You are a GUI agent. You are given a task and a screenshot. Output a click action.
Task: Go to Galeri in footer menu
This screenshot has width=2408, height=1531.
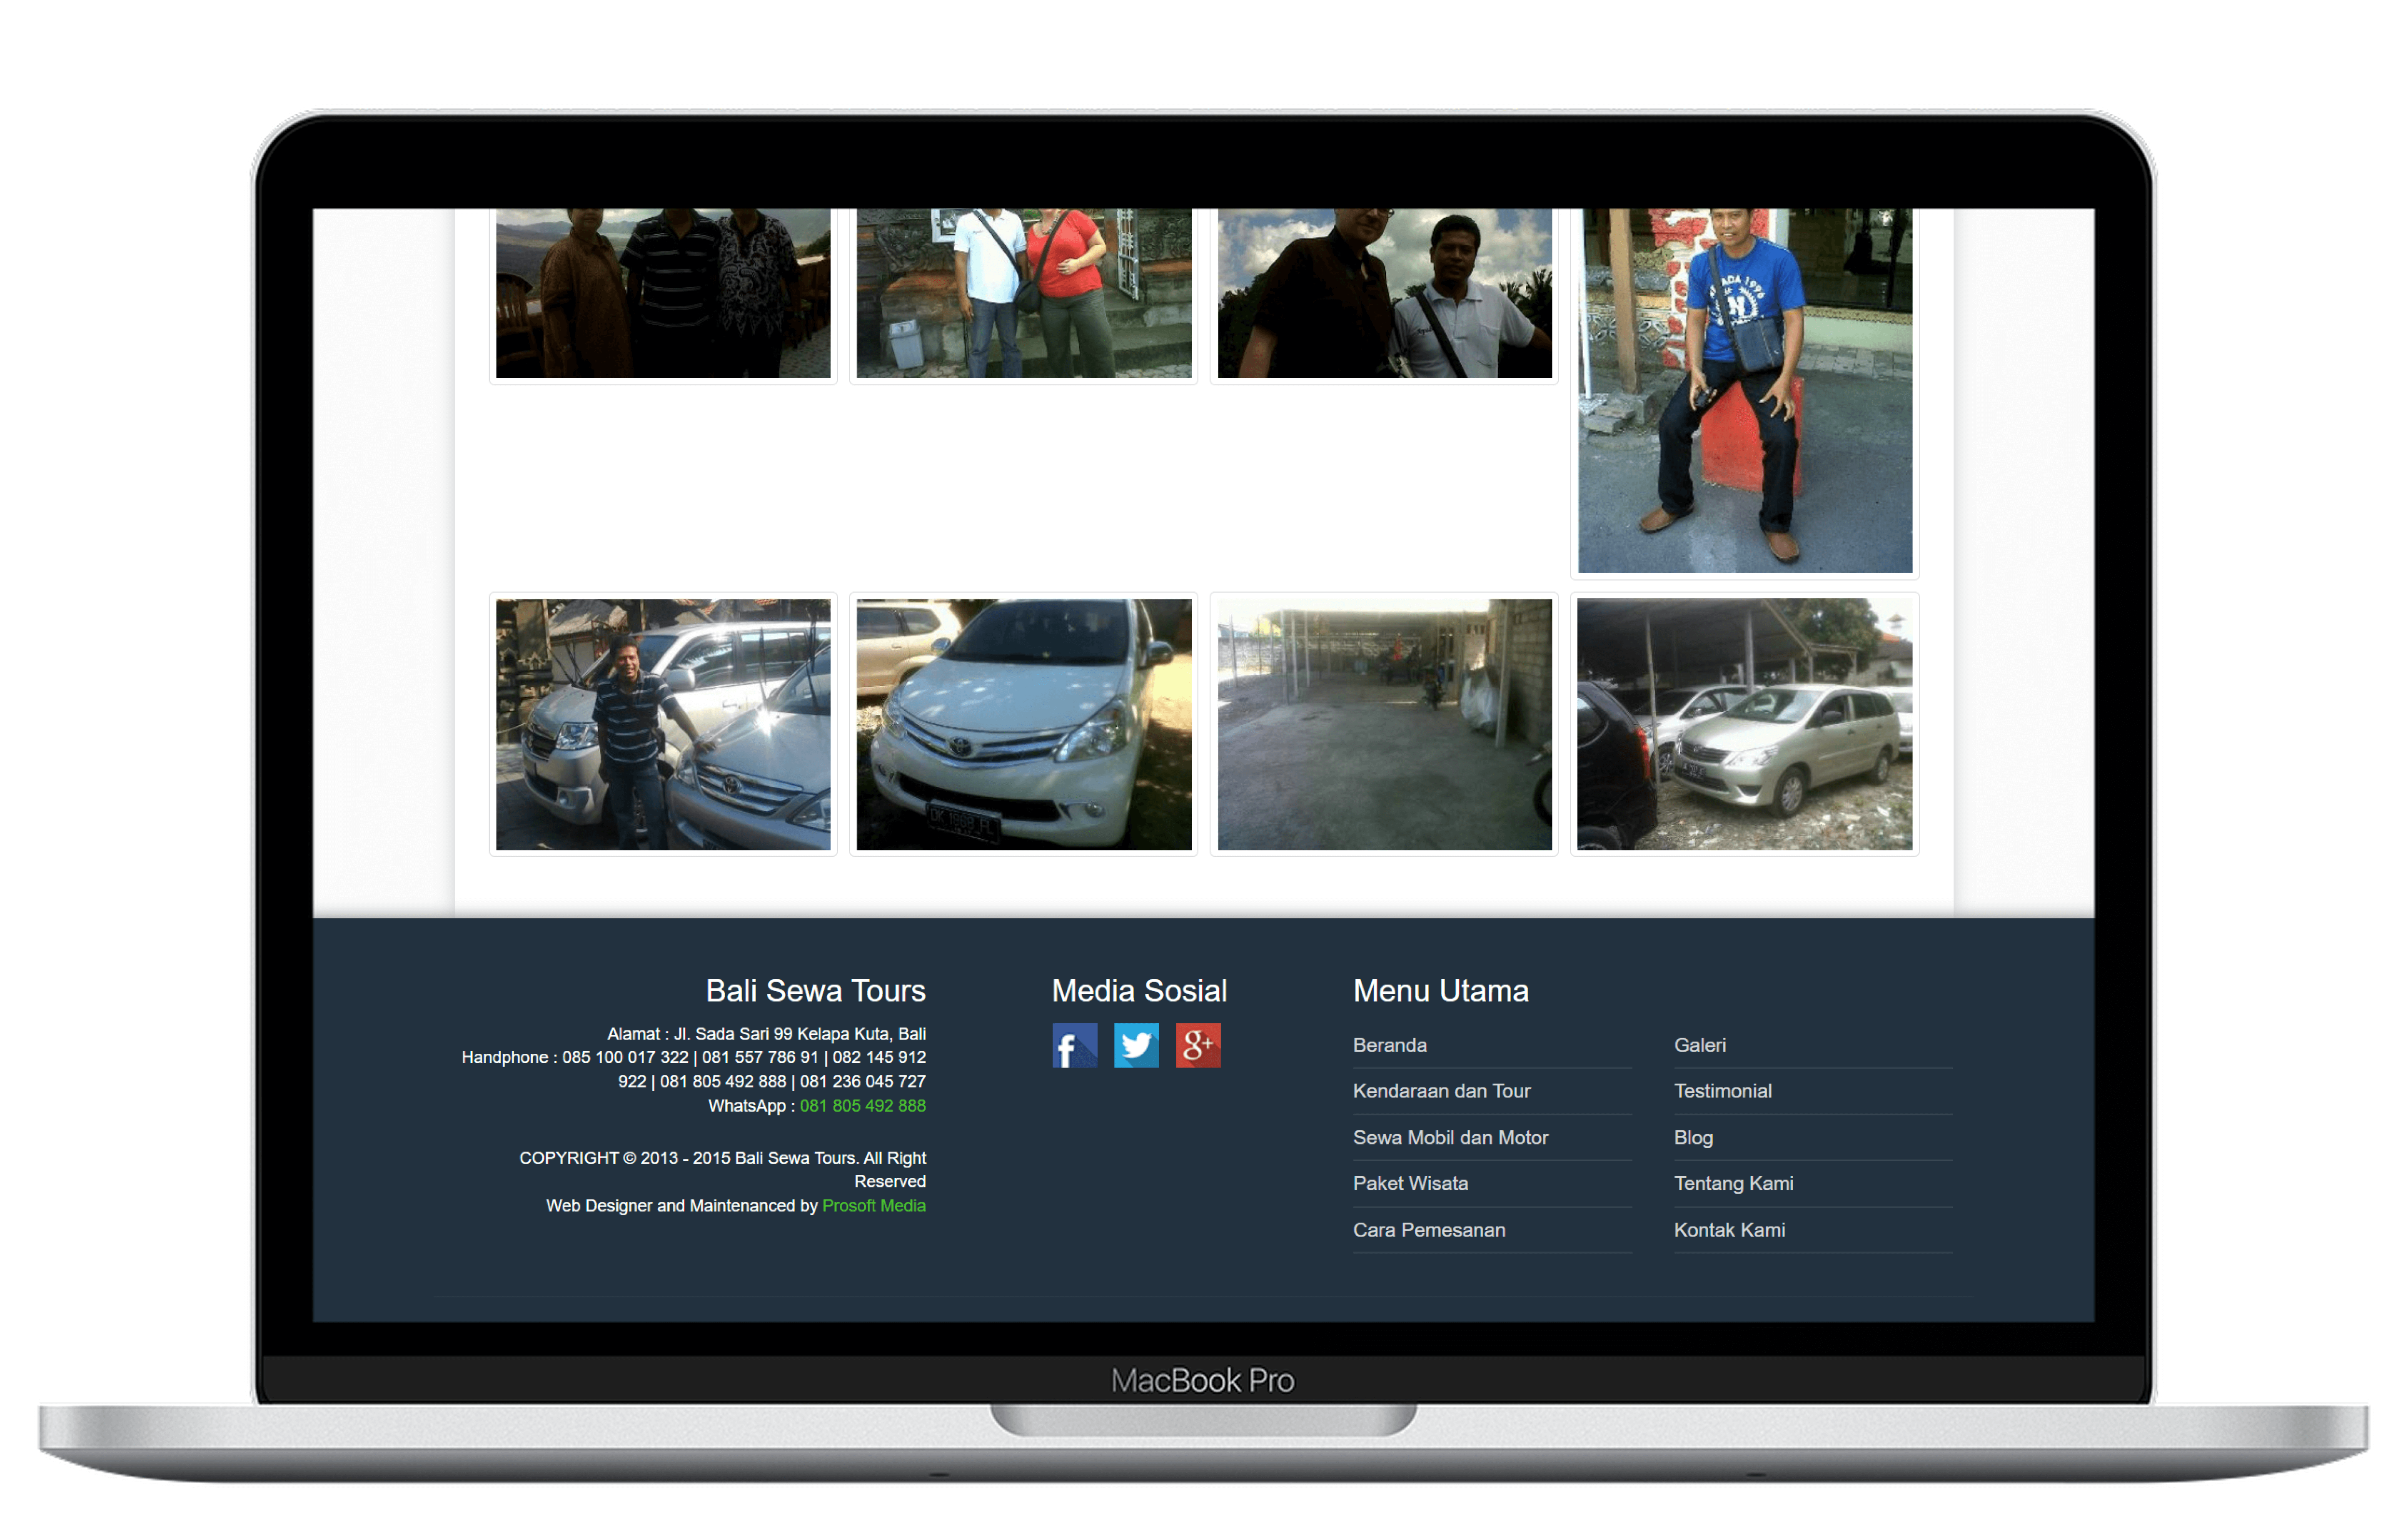pos(1699,1045)
